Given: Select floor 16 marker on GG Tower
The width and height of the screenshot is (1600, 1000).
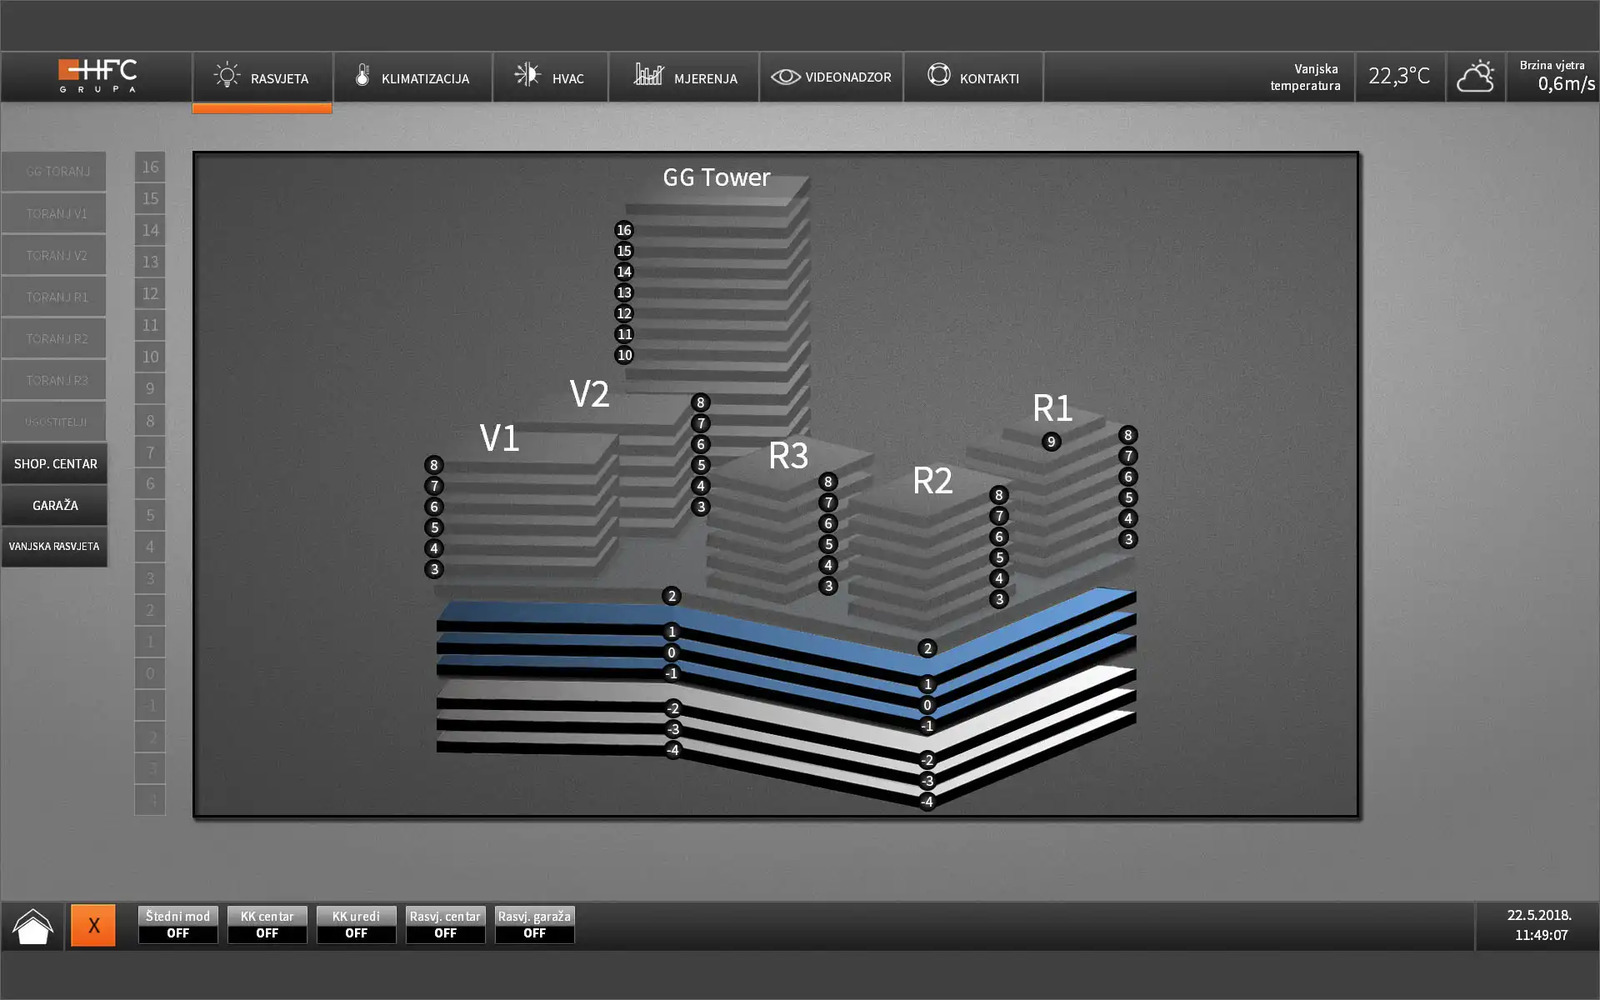Looking at the screenshot, I should [x=624, y=230].
